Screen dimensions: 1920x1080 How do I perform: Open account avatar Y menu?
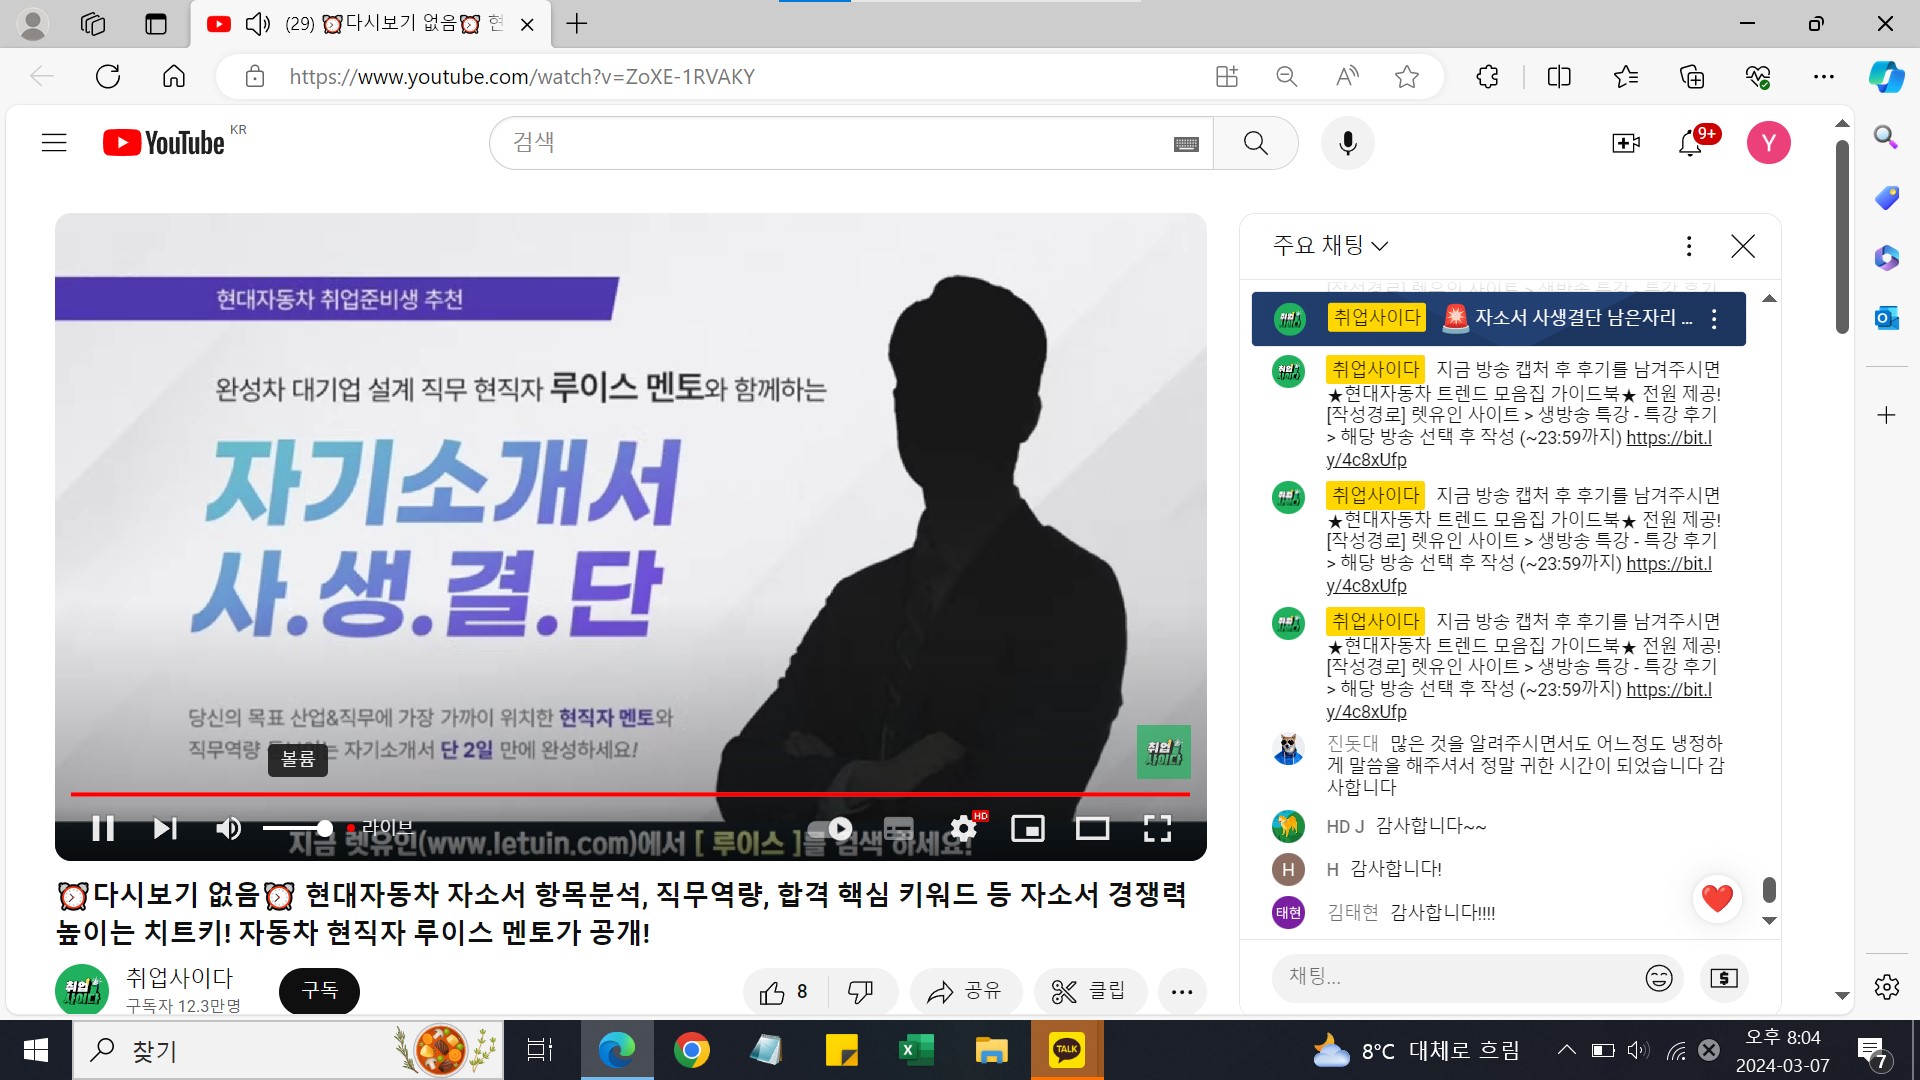click(1768, 143)
